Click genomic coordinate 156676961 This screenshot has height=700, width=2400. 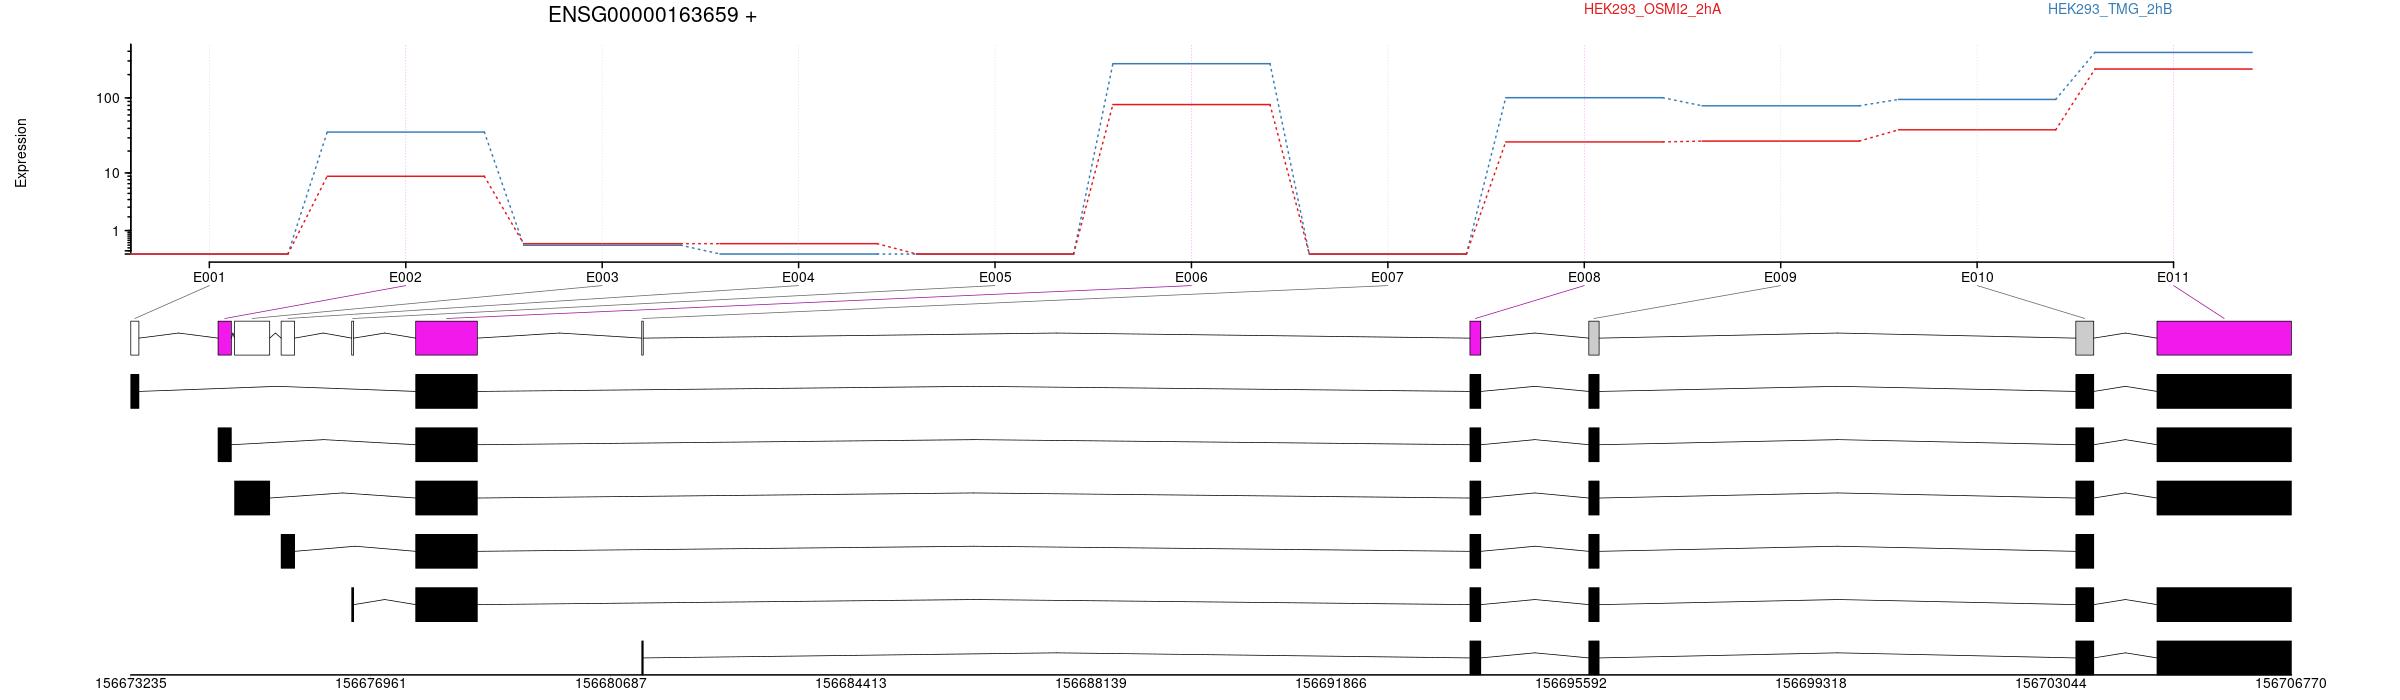click(371, 684)
